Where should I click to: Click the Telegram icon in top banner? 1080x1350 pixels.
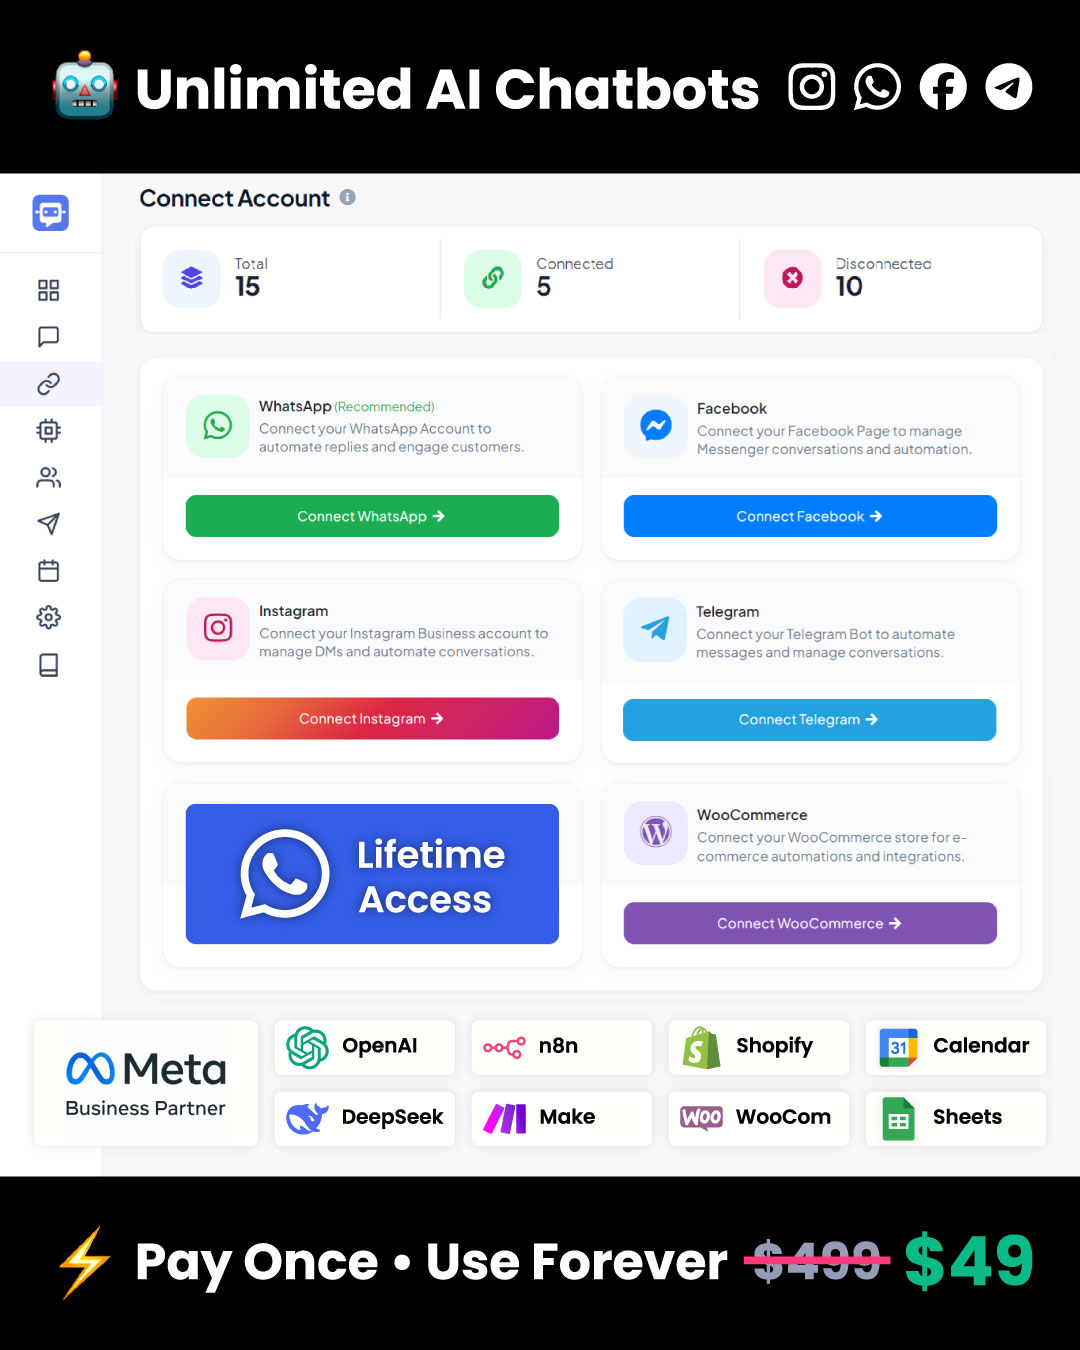1009,87
